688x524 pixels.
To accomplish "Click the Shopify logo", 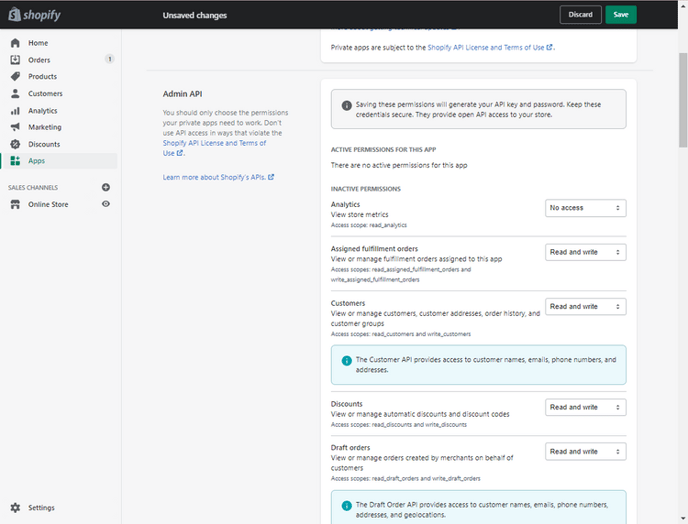I will click(35, 14).
